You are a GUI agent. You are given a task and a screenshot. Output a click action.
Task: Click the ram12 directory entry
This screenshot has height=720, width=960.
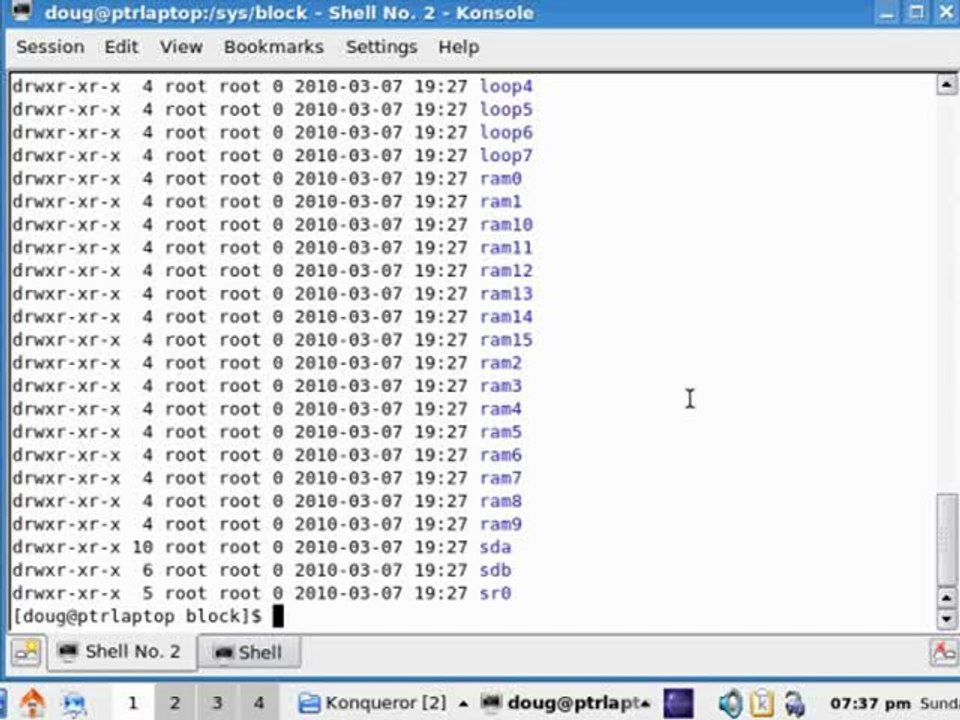(x=506, y=271)
